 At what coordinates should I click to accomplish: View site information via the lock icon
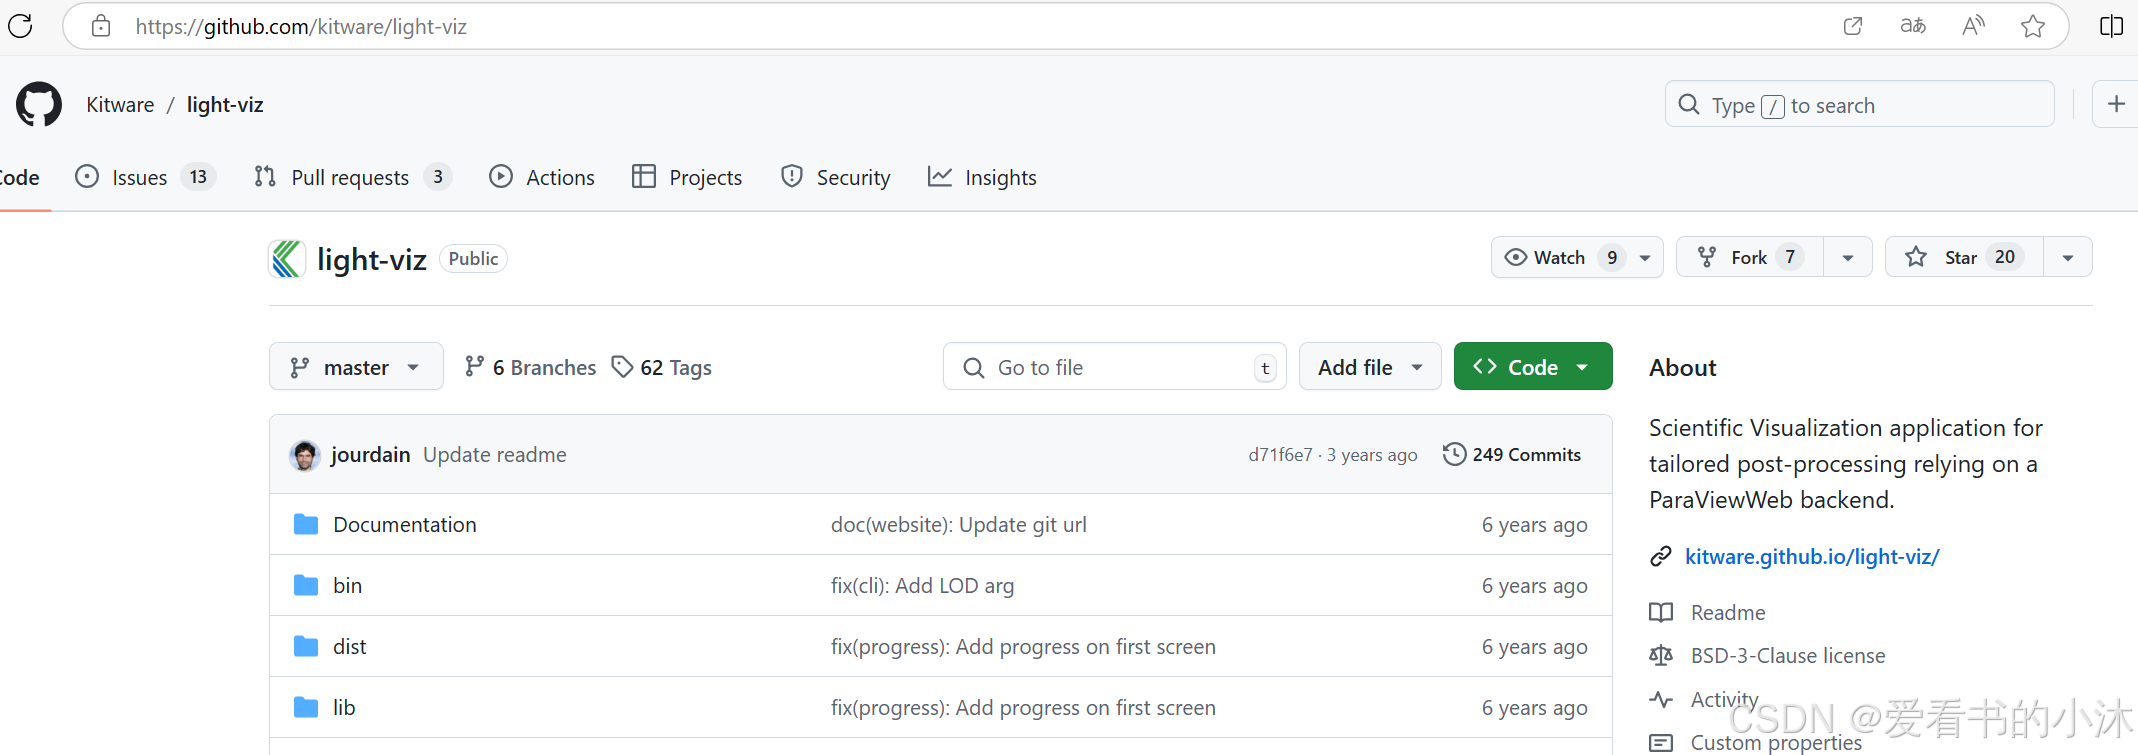point(101,26)
